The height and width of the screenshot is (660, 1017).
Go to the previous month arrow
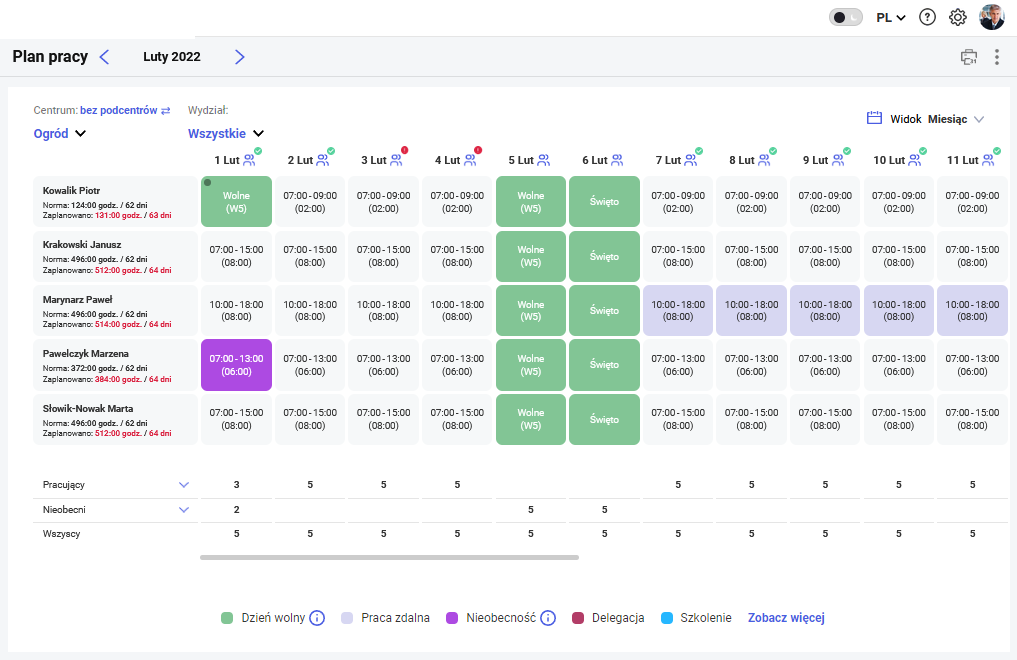click(104, 57)
